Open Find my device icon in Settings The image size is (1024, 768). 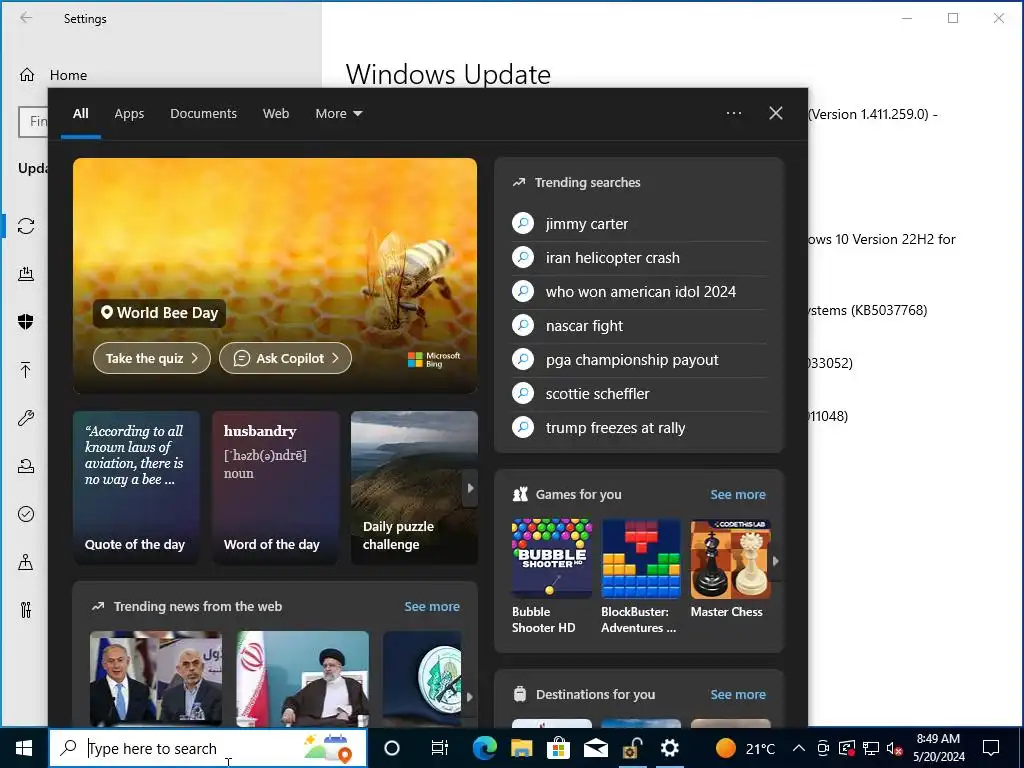click(26, 562)
